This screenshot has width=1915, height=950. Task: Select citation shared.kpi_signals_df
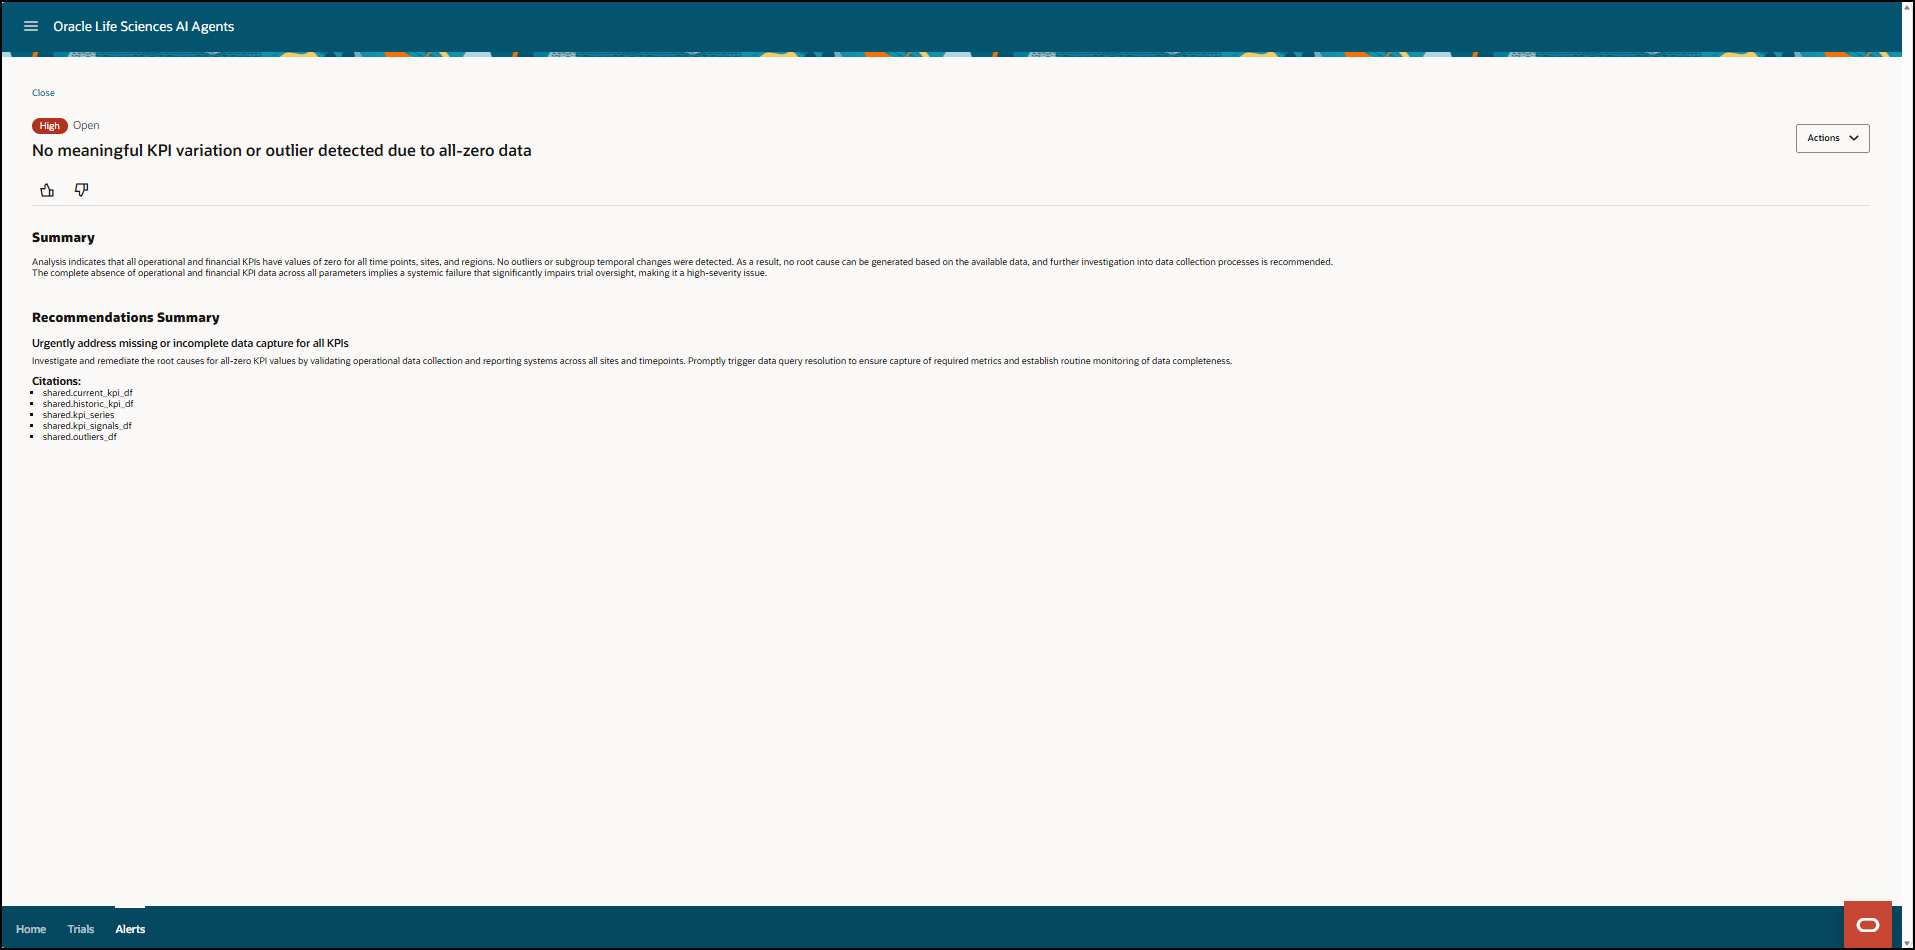tap(87, 426)
